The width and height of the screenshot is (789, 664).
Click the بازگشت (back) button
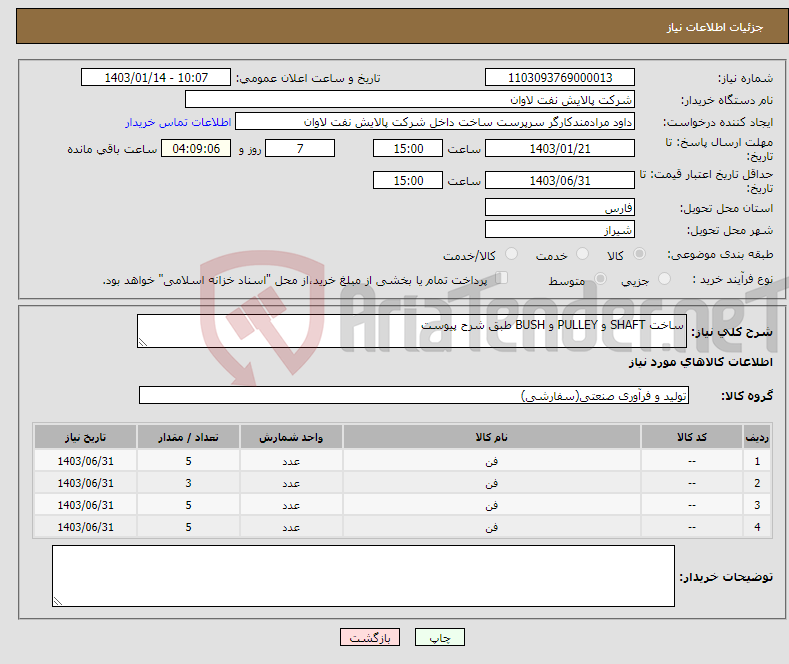click(370, 637)
